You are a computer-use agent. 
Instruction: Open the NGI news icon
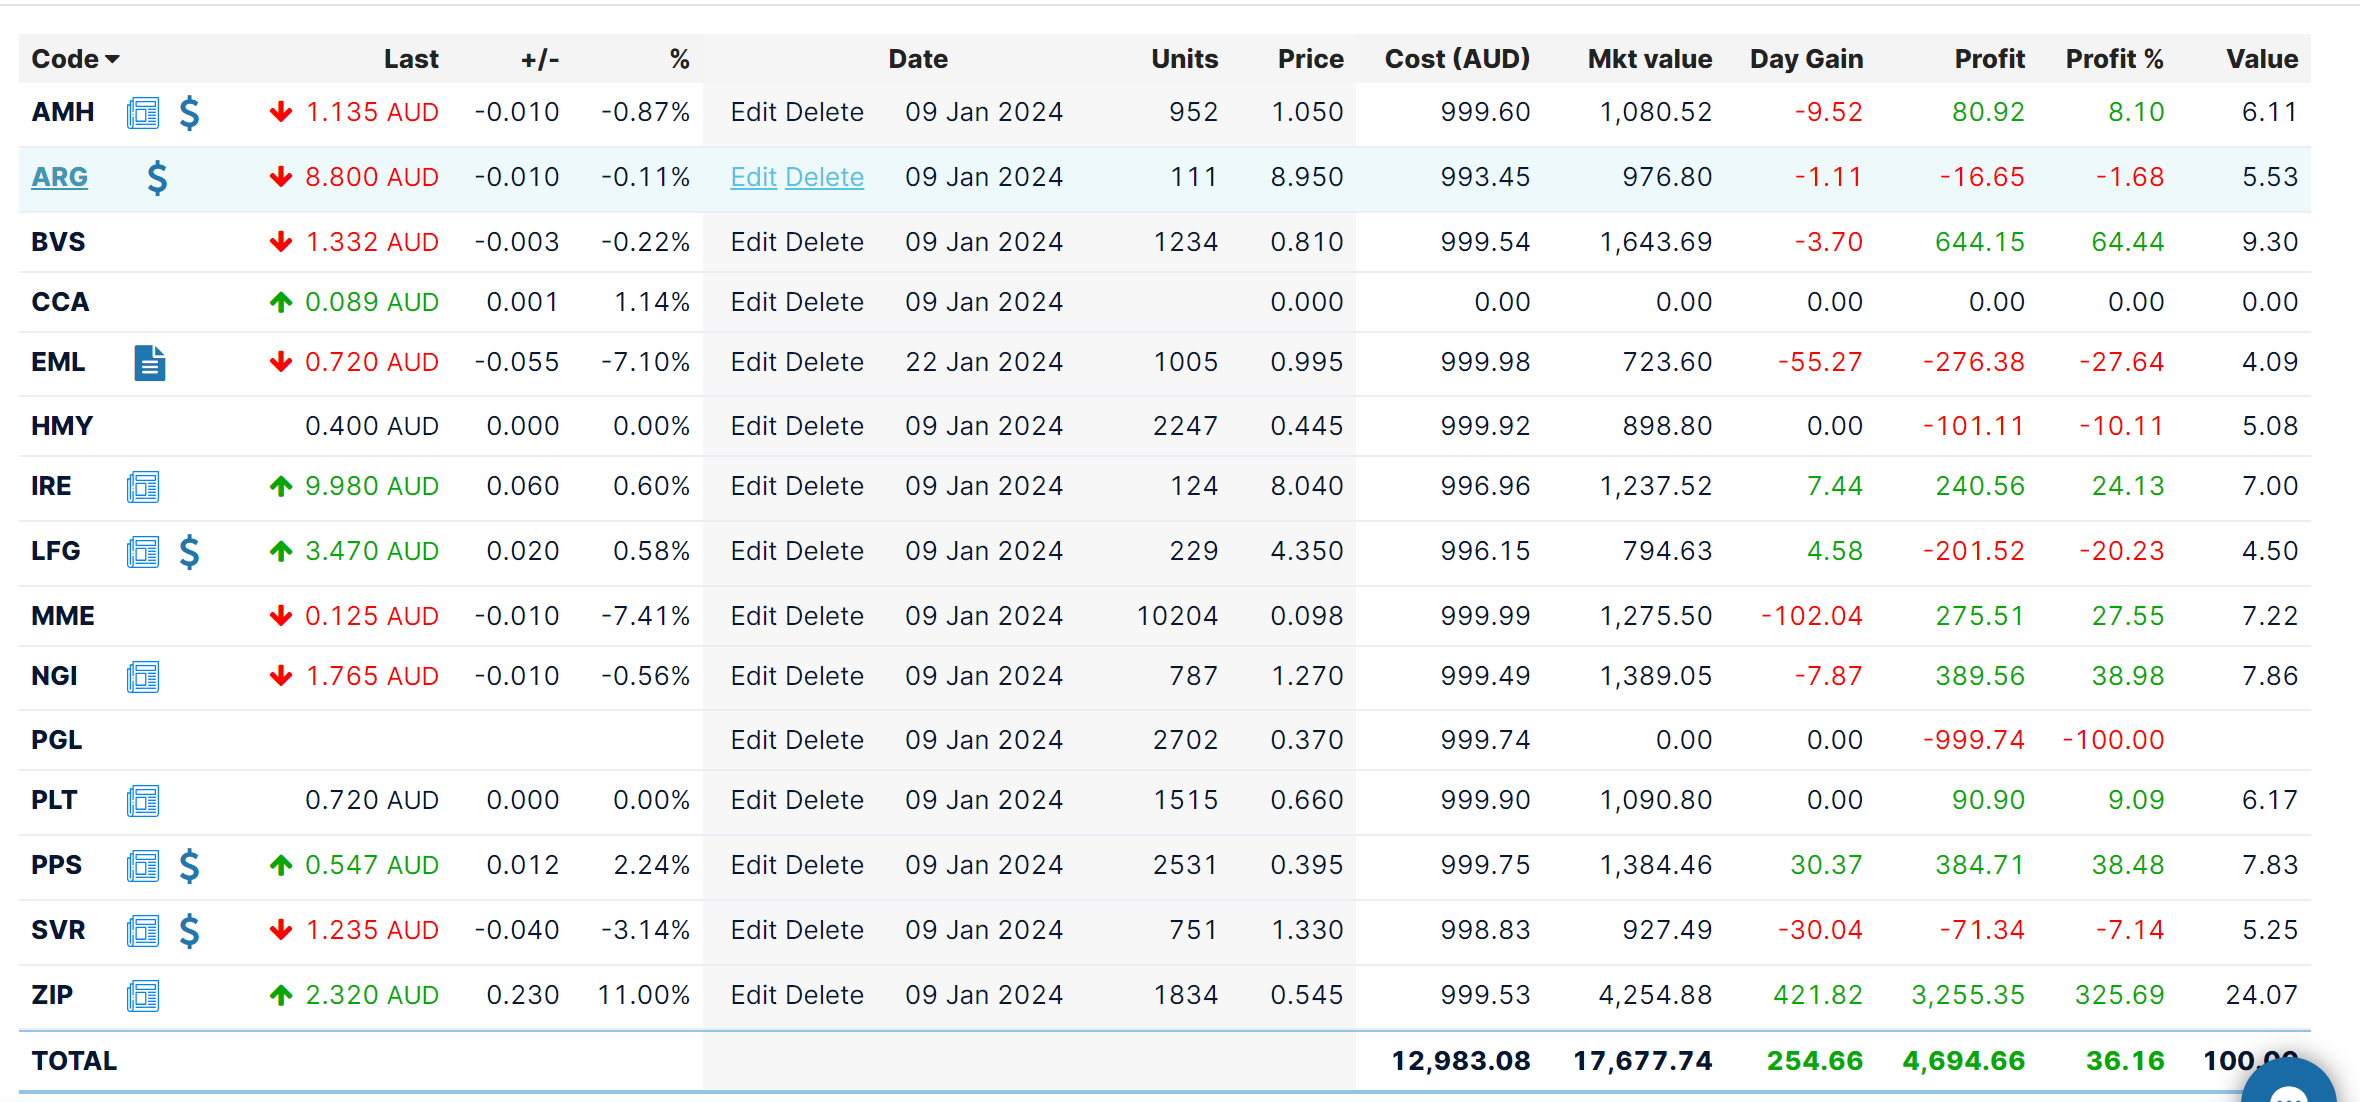point(143,677)
